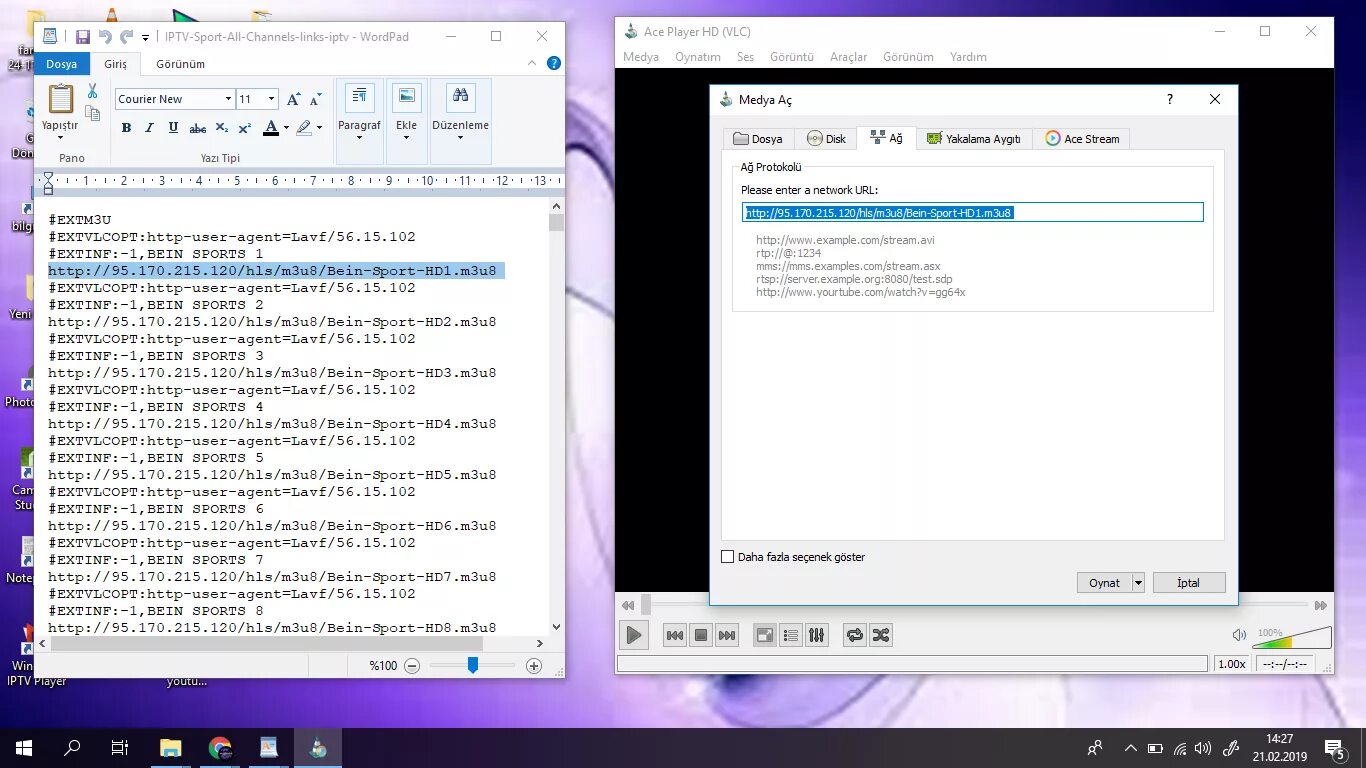Copy selection using copy icon

(x=92, y=113)
